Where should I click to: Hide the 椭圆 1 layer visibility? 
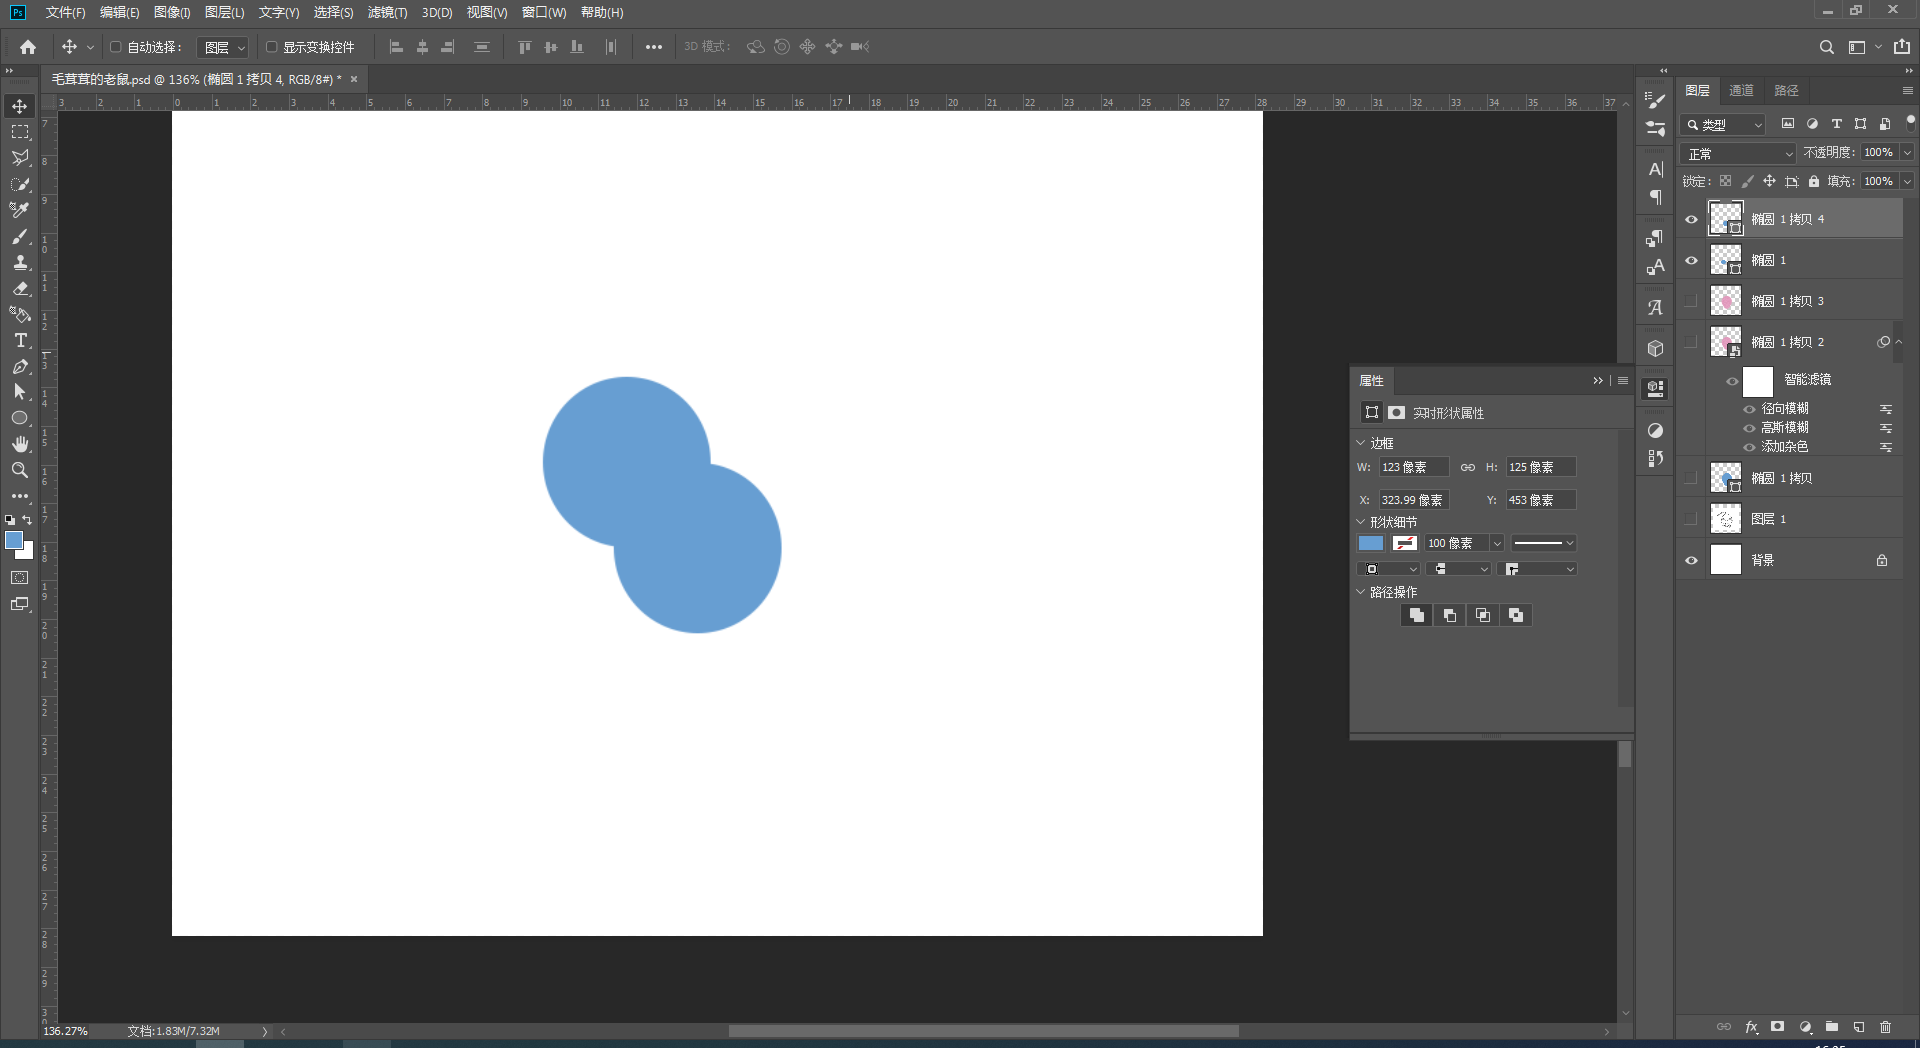tap(1691, 260)
